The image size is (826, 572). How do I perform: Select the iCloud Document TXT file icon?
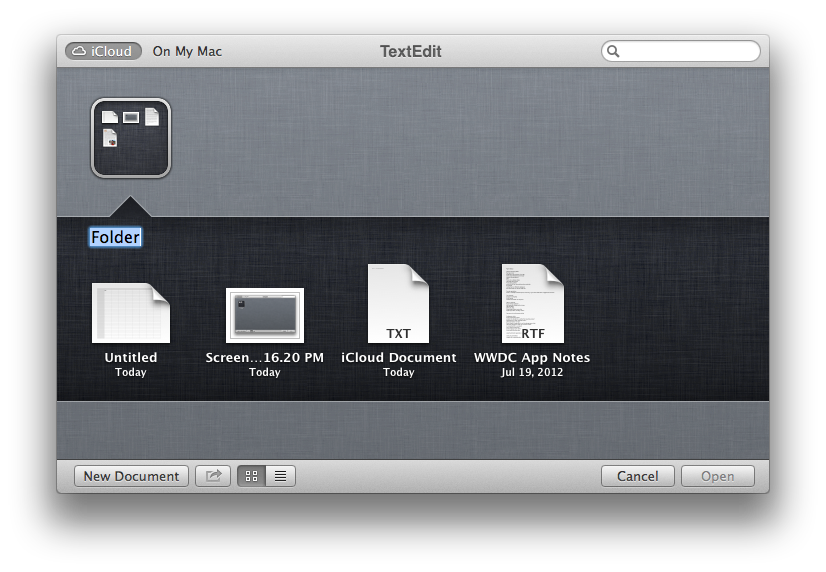tap(398, 303)
